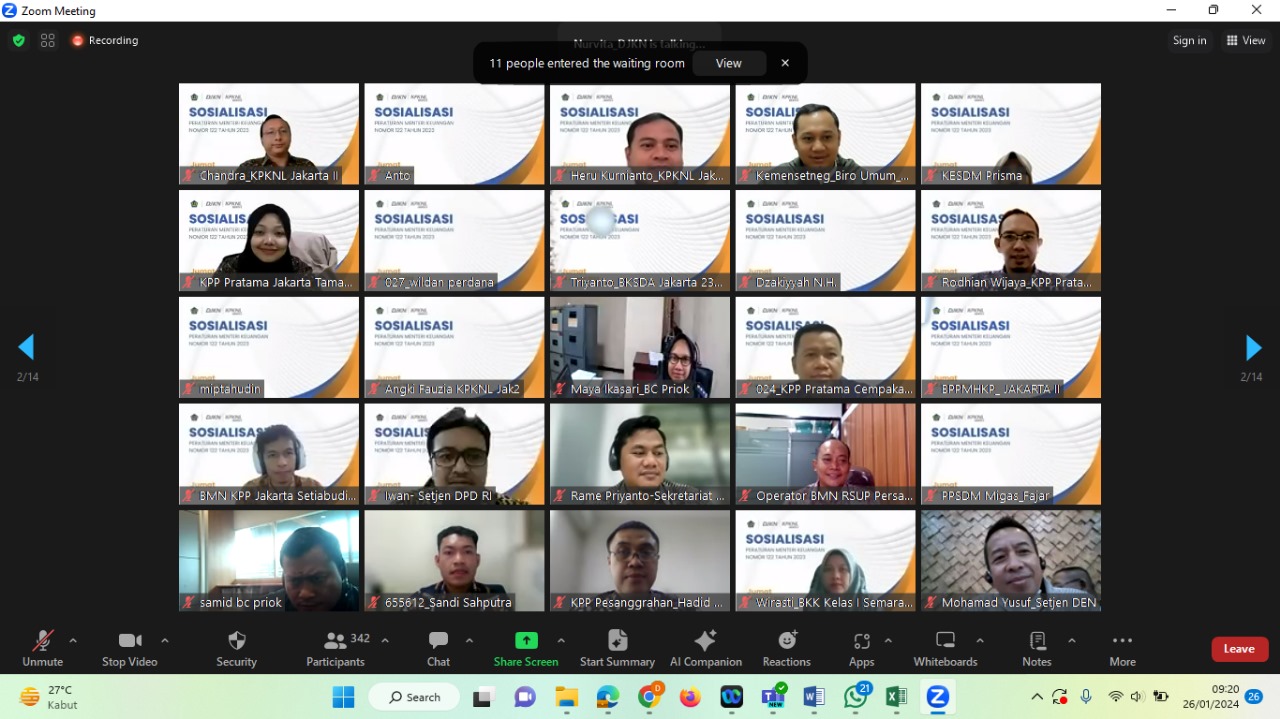Click the green Share Screen icon
This screenshot has height=719, width=1280.
pyautogui.click(x=526, y=641)
